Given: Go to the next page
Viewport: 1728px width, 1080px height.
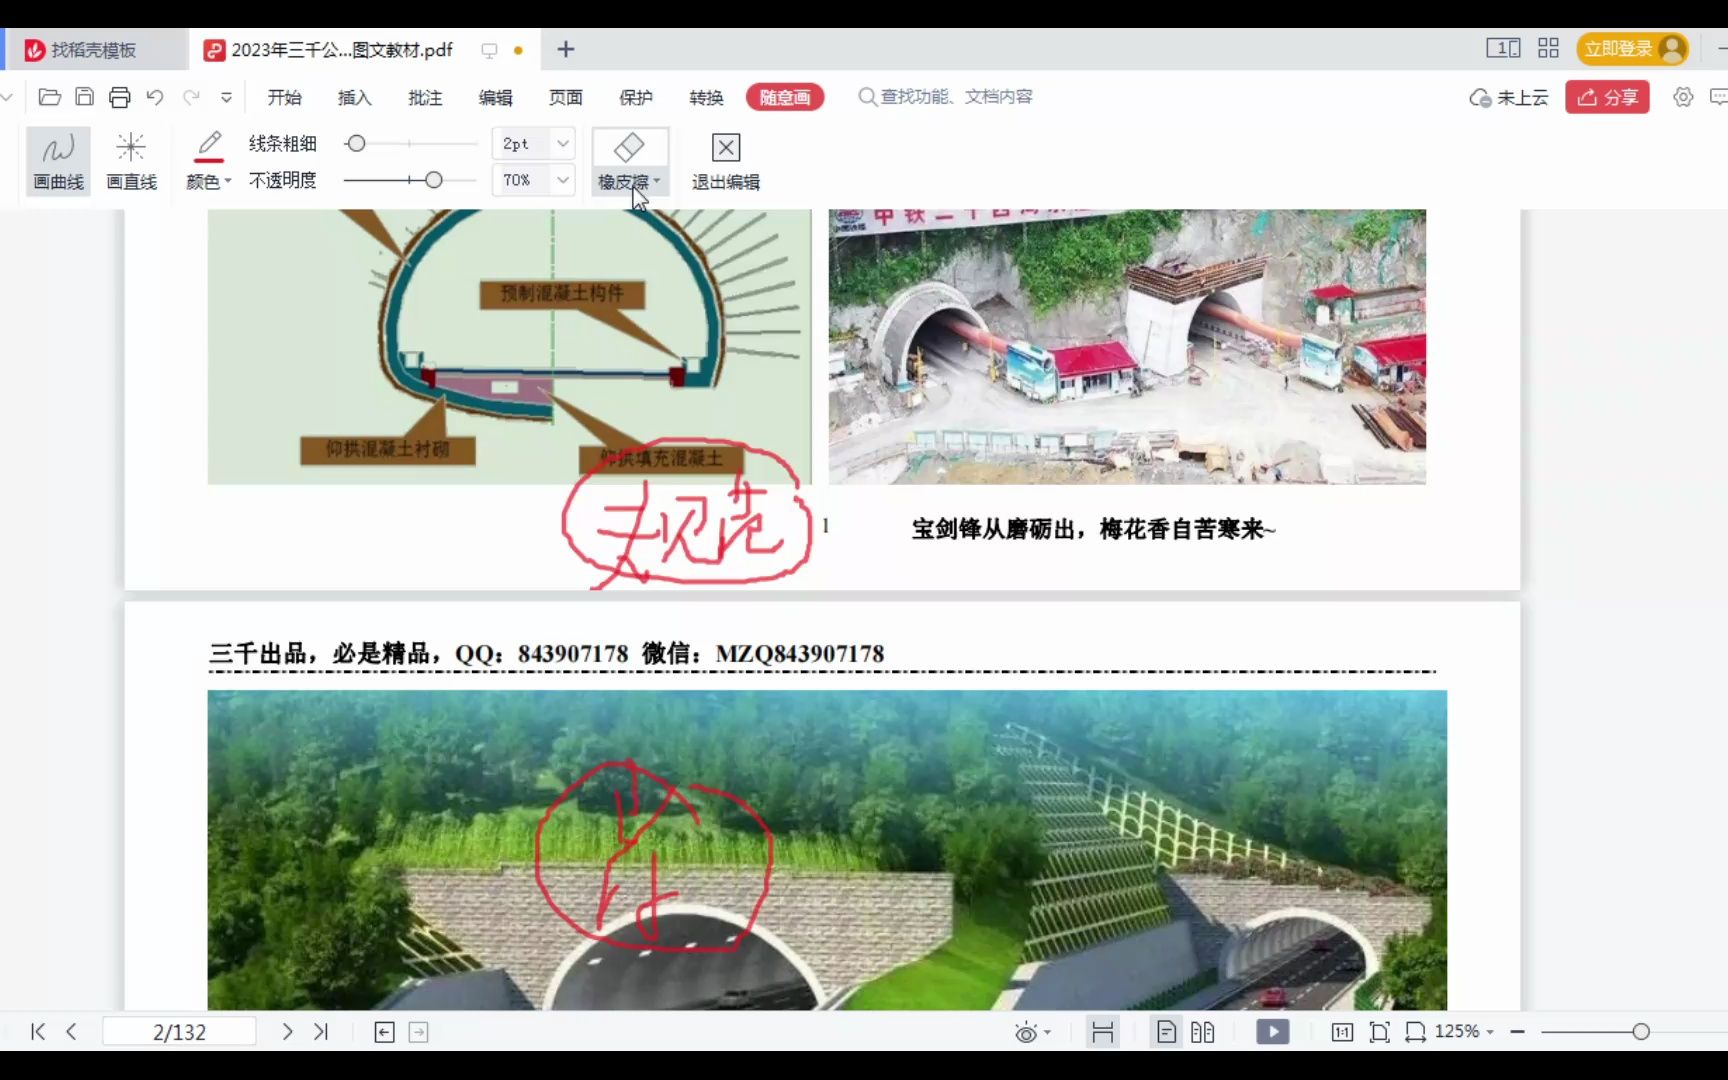Looking at the screenshot, I should (x=287, y=1032).
